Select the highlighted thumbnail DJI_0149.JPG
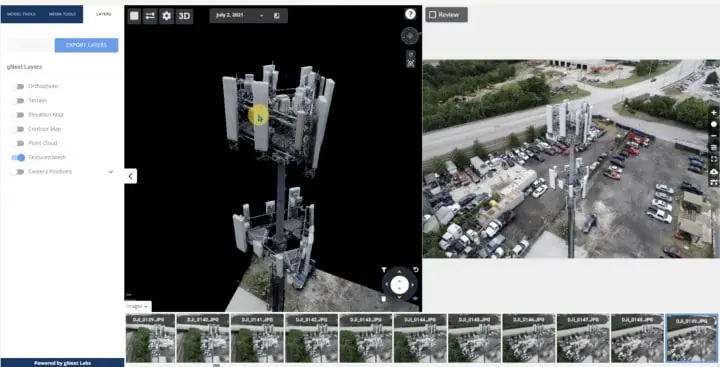This screenshot has height=367, width=720. (x=692, y=338)
